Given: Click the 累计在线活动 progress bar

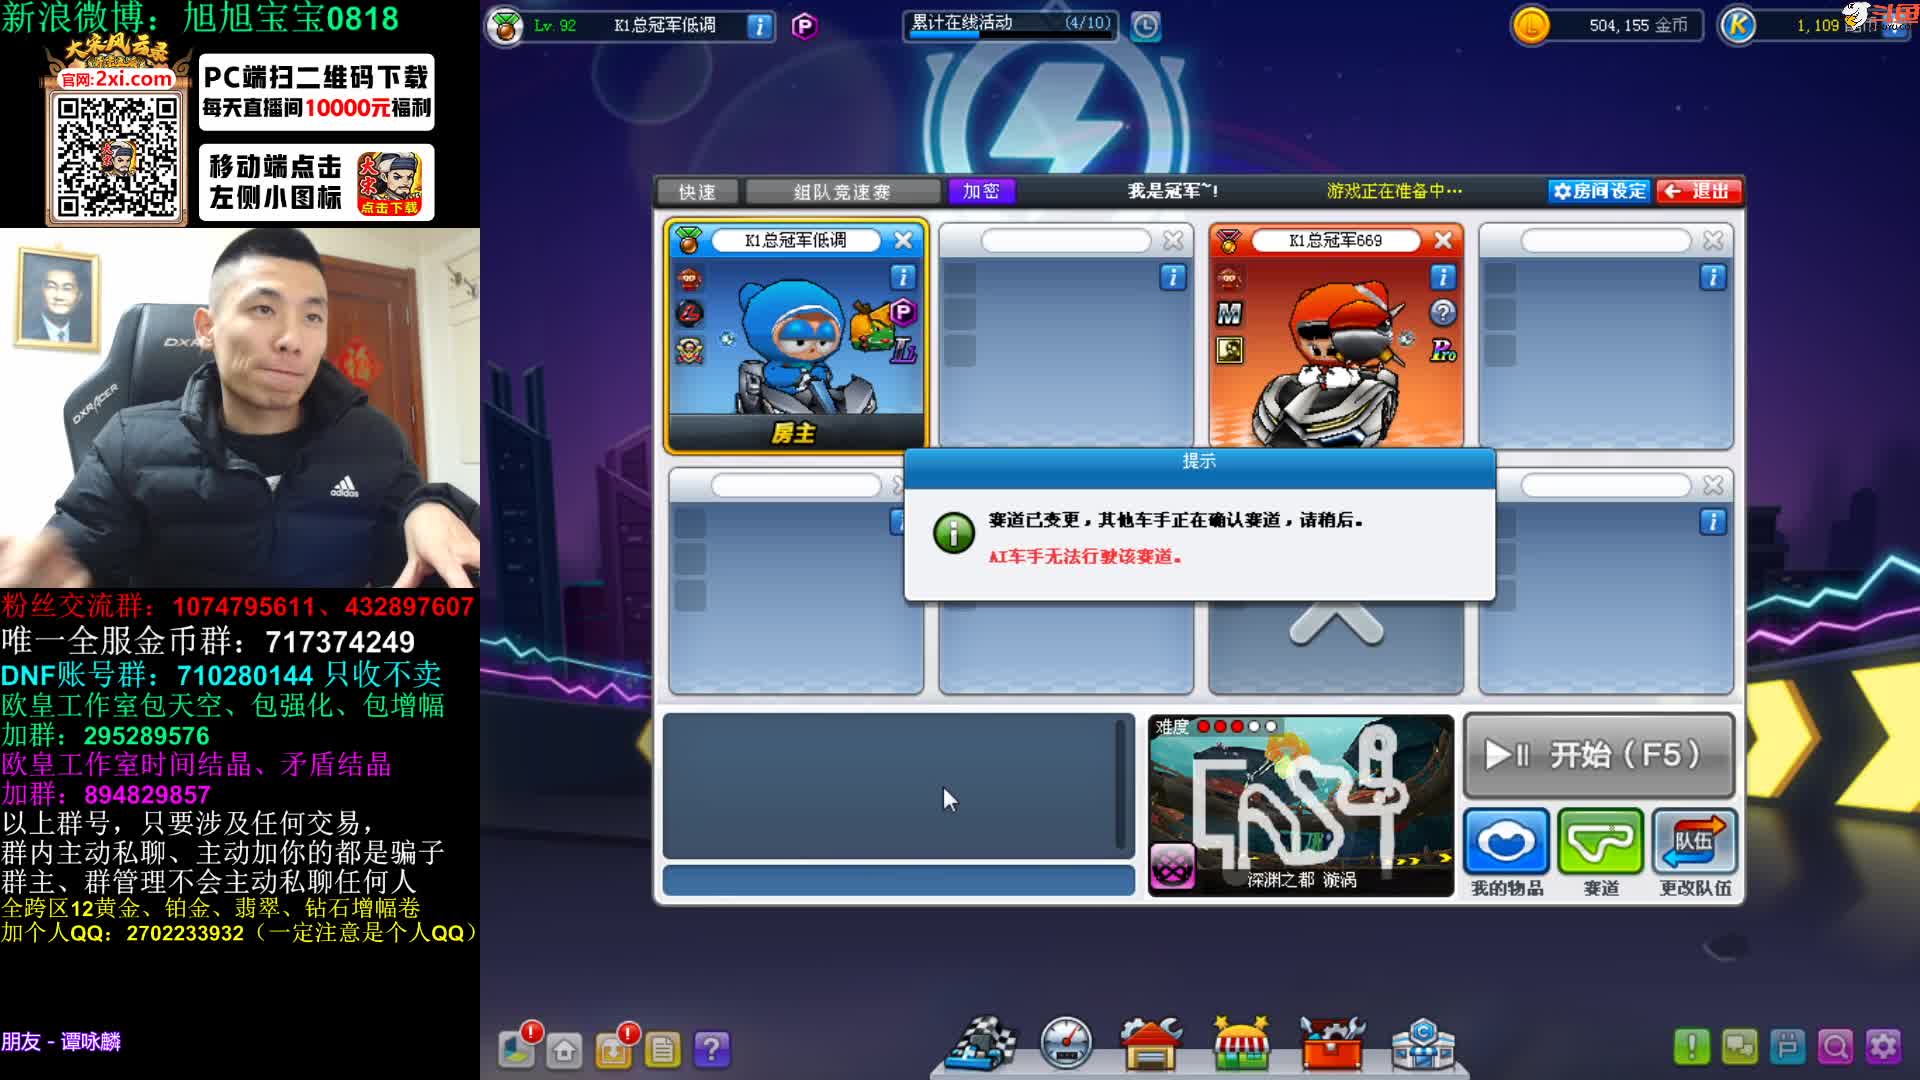Looking at the screenshot, I should point(1010,26).
